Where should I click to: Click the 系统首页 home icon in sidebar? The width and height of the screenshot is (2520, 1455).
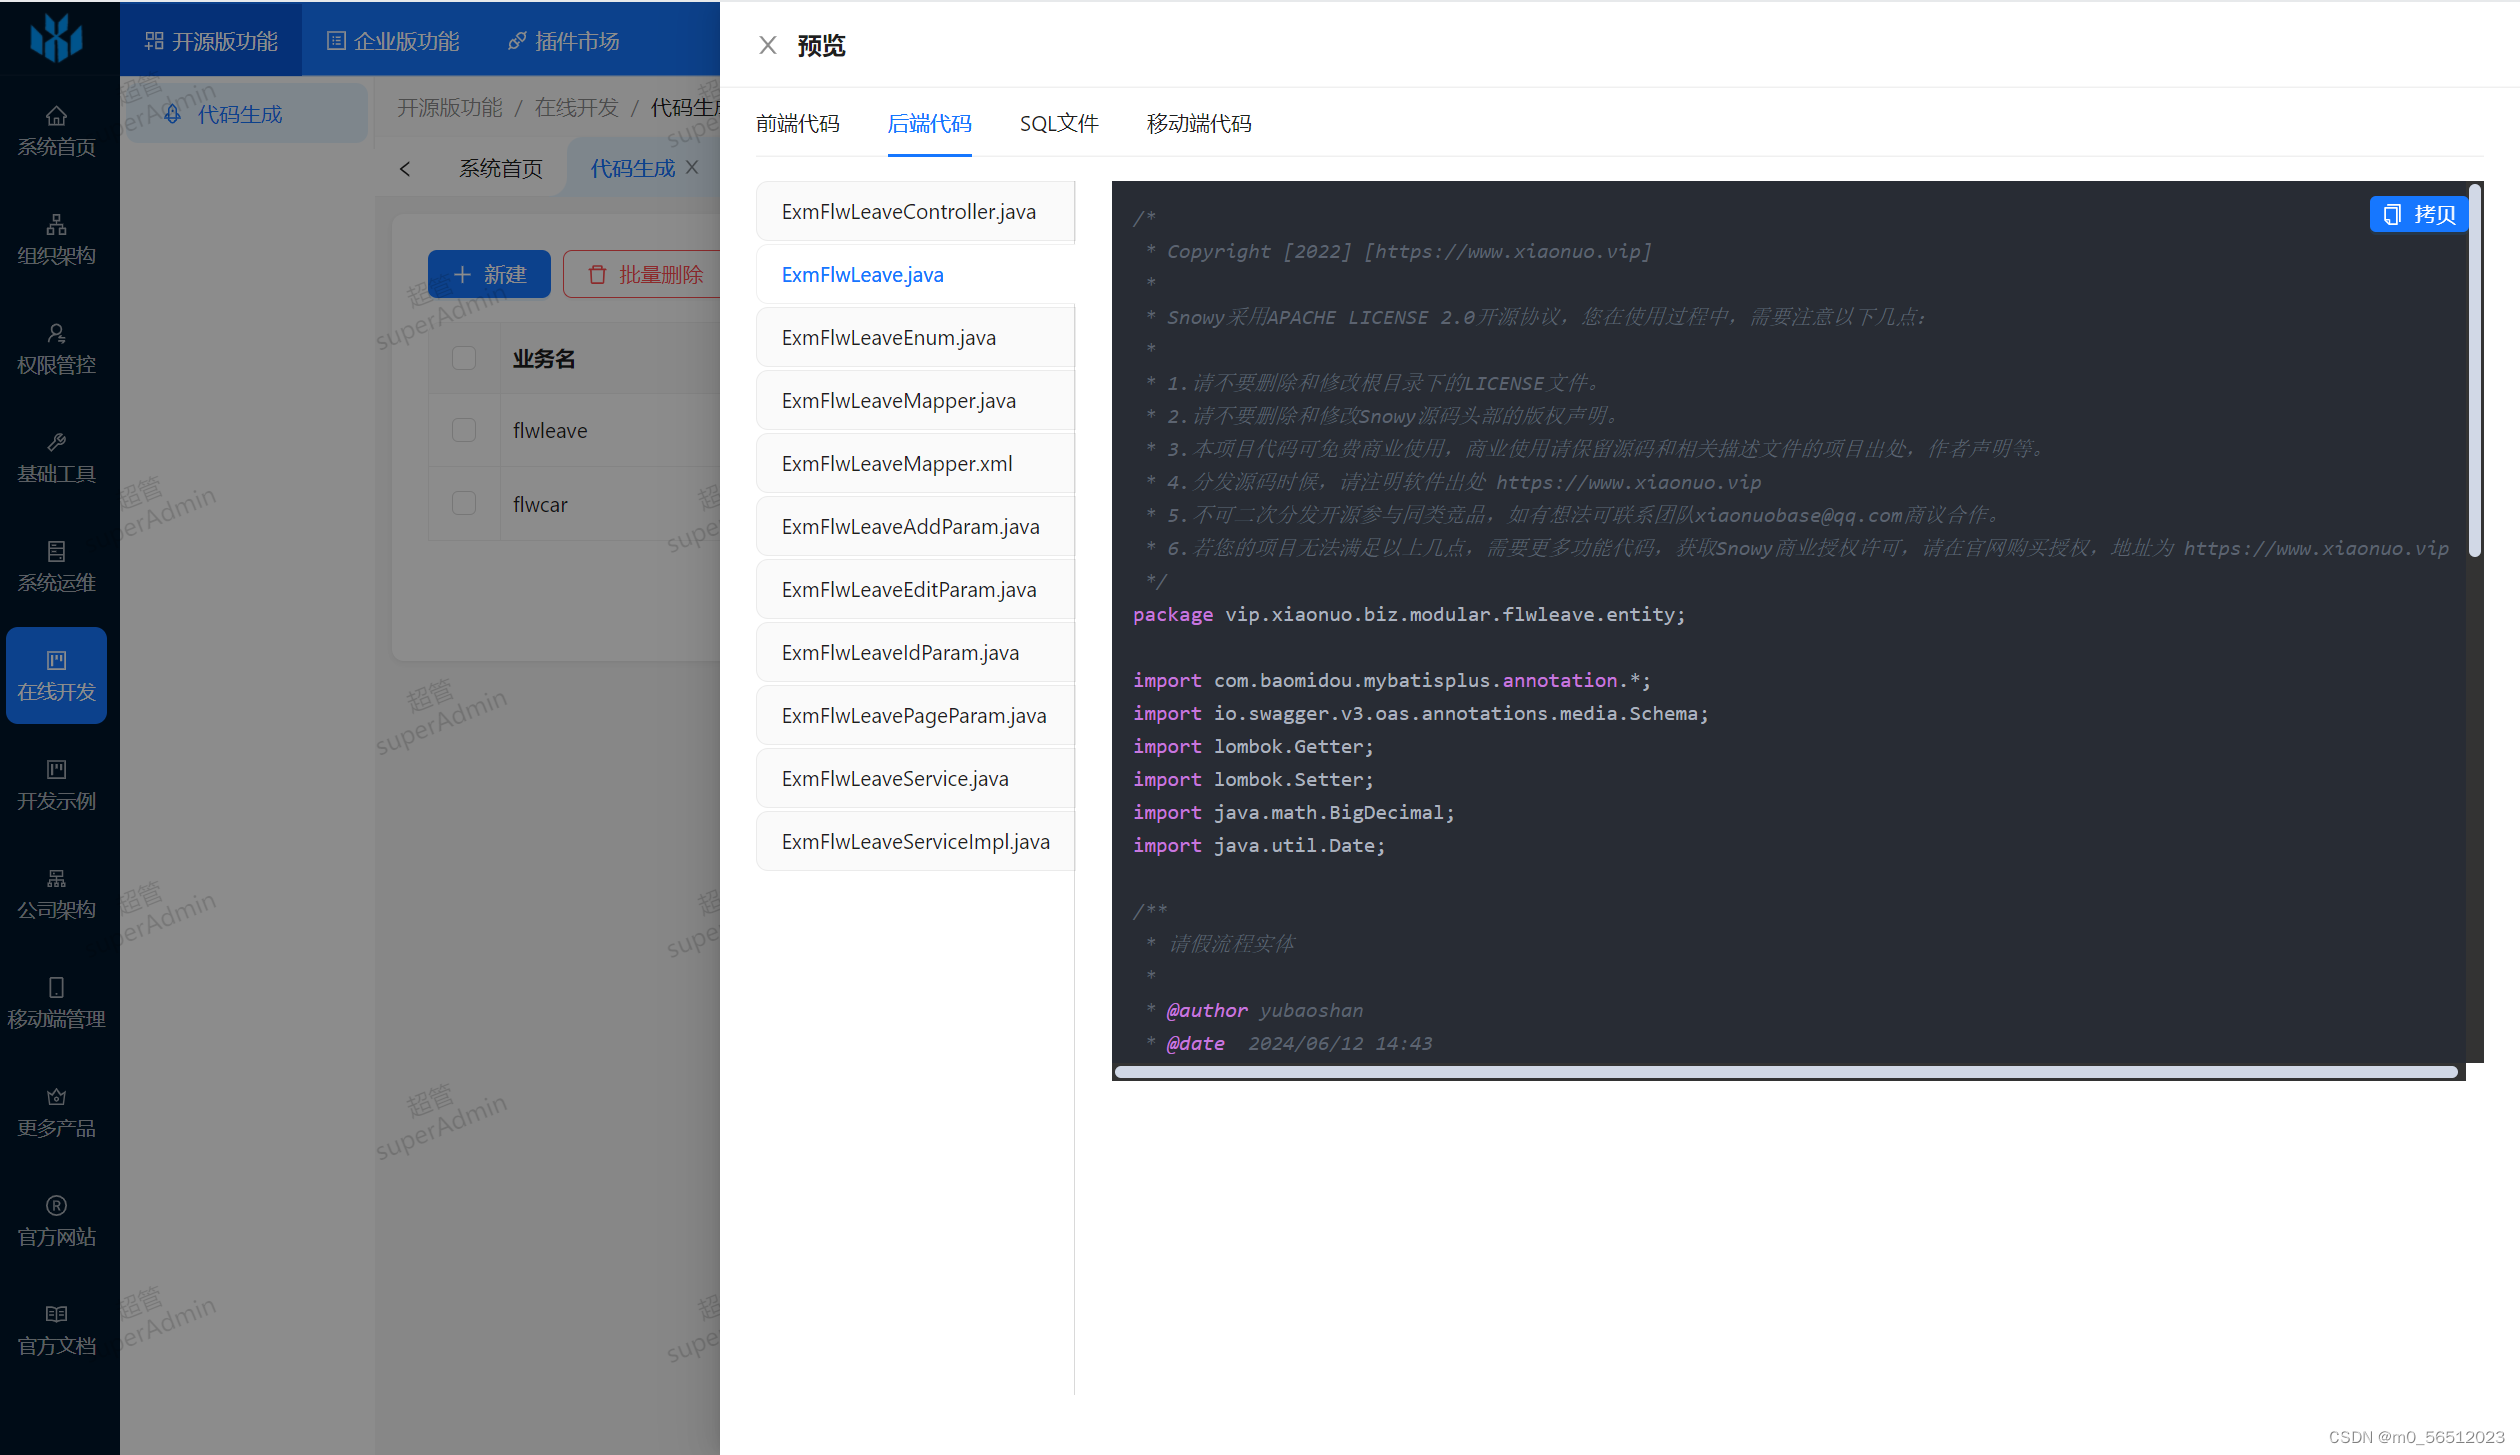point(56,115)
